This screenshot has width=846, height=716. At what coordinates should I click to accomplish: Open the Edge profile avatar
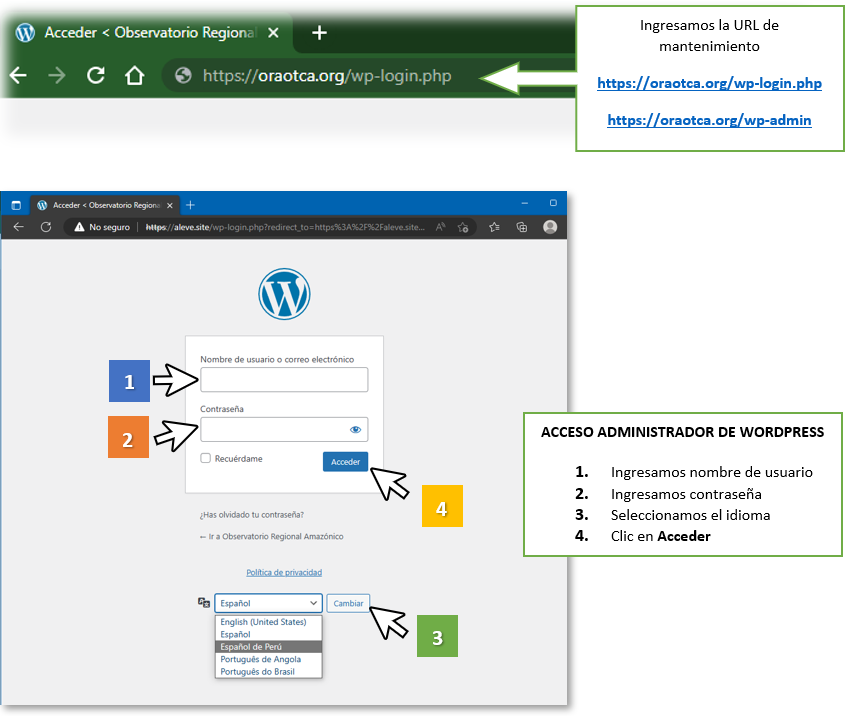(550, 227)
